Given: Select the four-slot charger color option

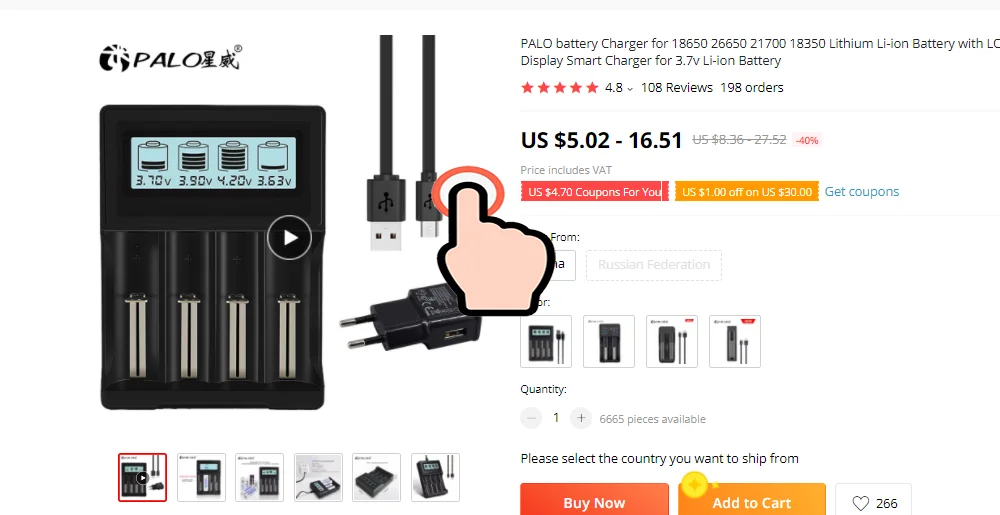Looking at the screenshot, I should pos(546,342).
